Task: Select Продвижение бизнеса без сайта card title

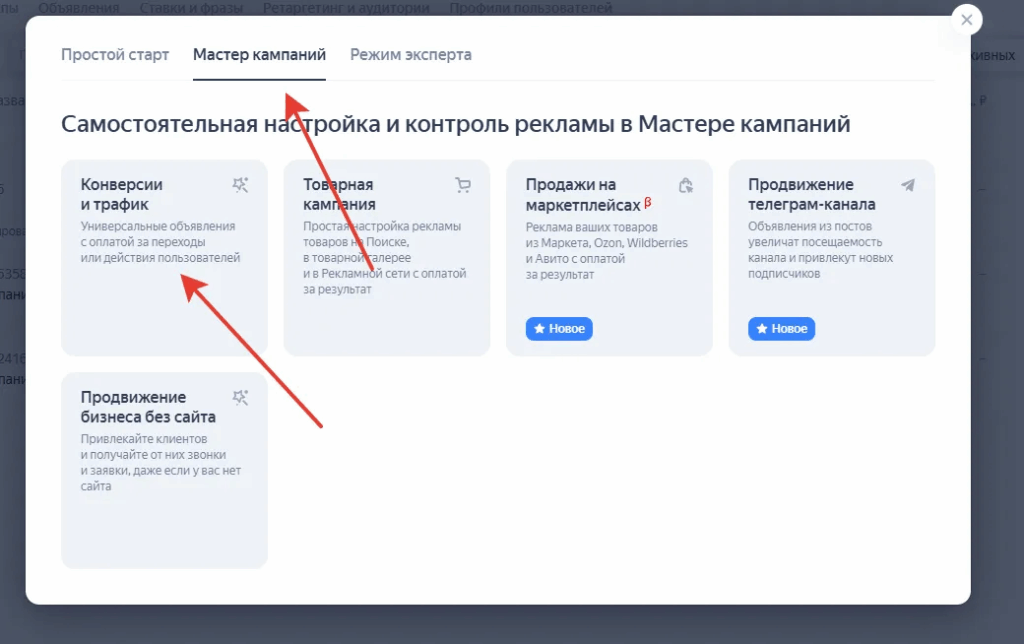Action: click(147, 407)
